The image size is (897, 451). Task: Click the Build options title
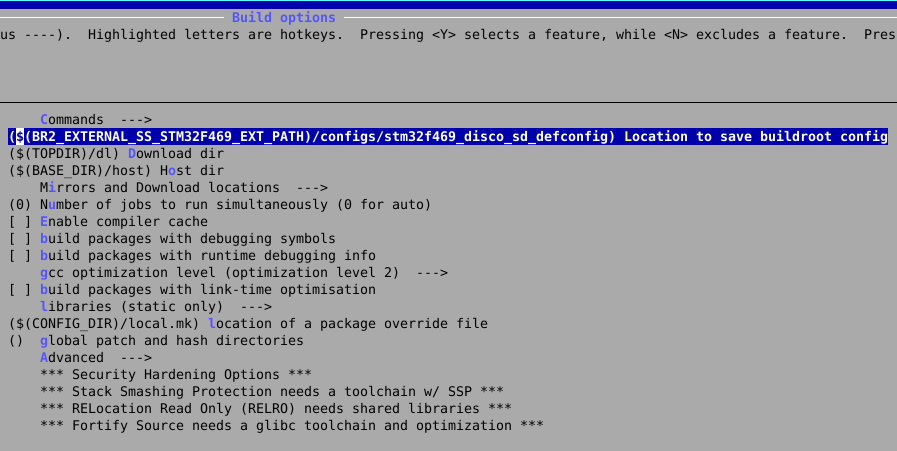click(x=284, y=17)
